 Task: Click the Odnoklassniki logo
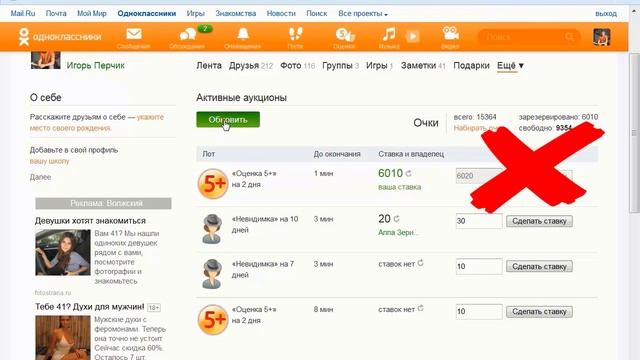click(60, 37)
